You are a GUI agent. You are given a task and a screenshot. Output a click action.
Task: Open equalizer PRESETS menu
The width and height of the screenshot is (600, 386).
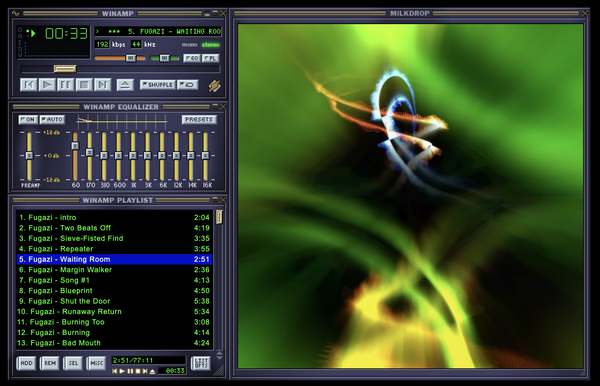point(199,119)
